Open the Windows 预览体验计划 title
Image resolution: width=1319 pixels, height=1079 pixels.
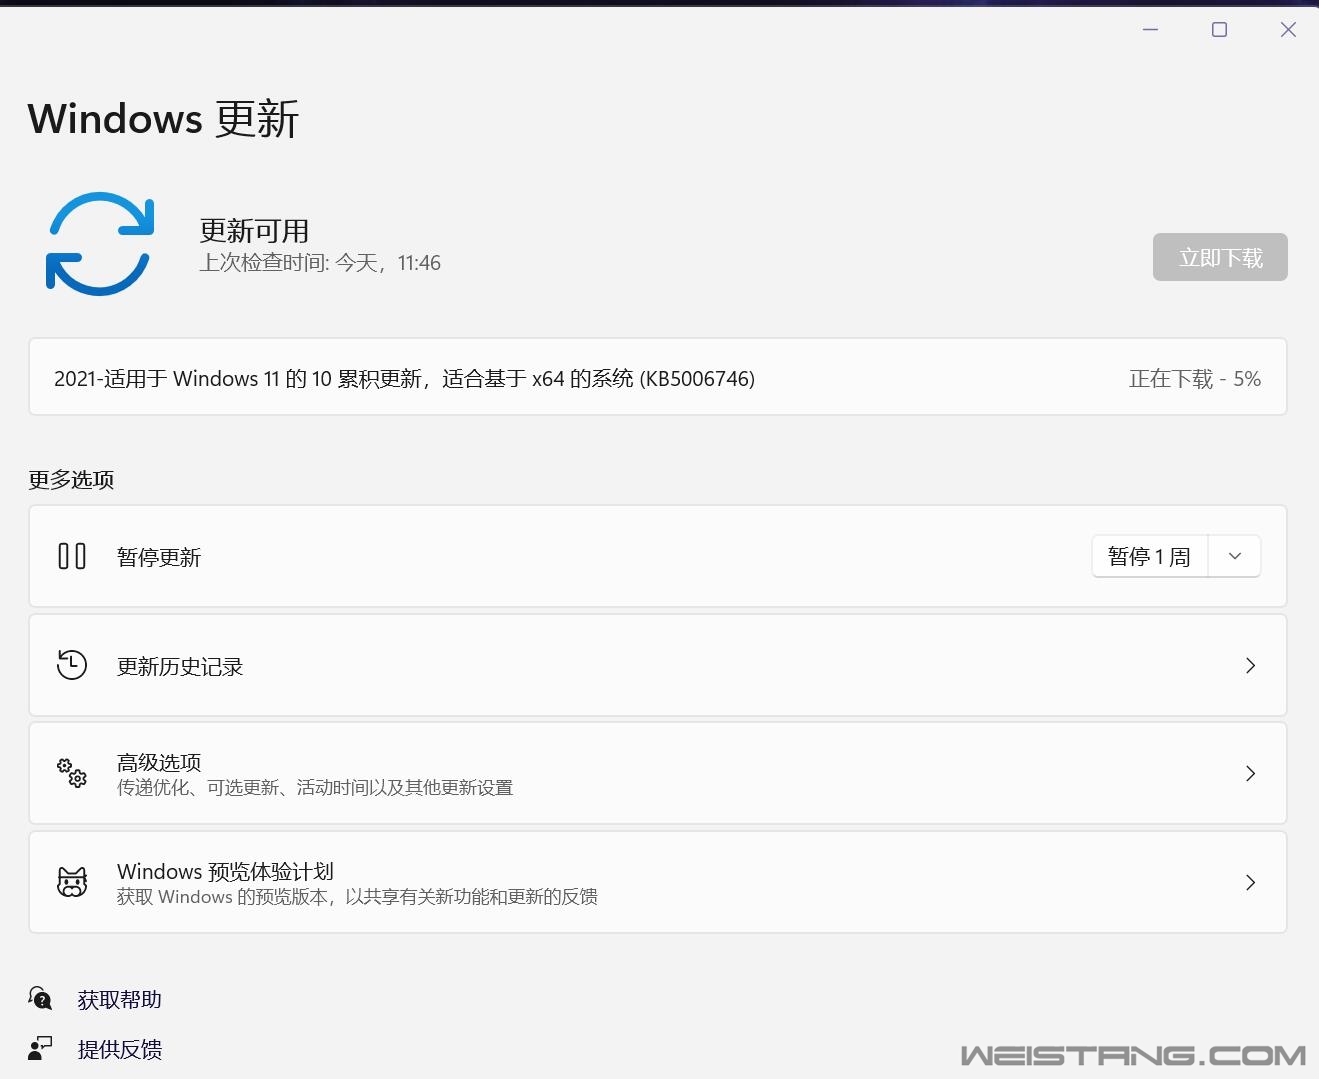225,871
